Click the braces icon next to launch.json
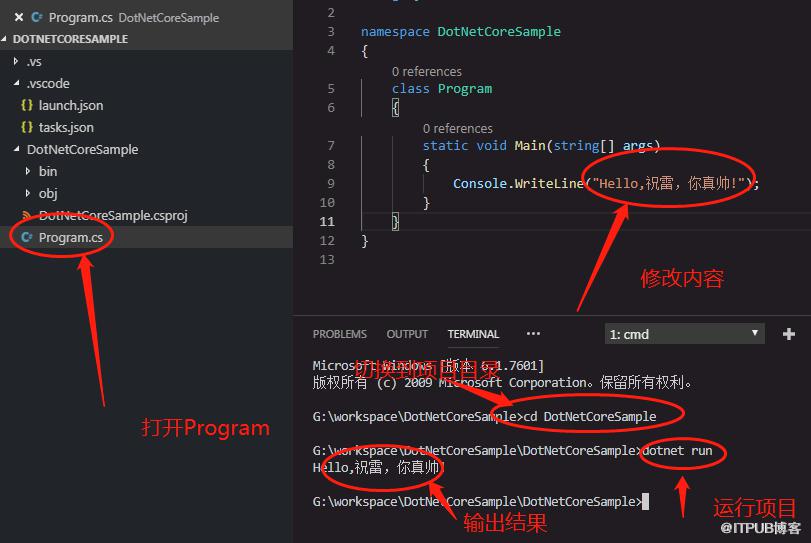Image resolution: width=811 pixels, height=543 pixels. (27, 105)
